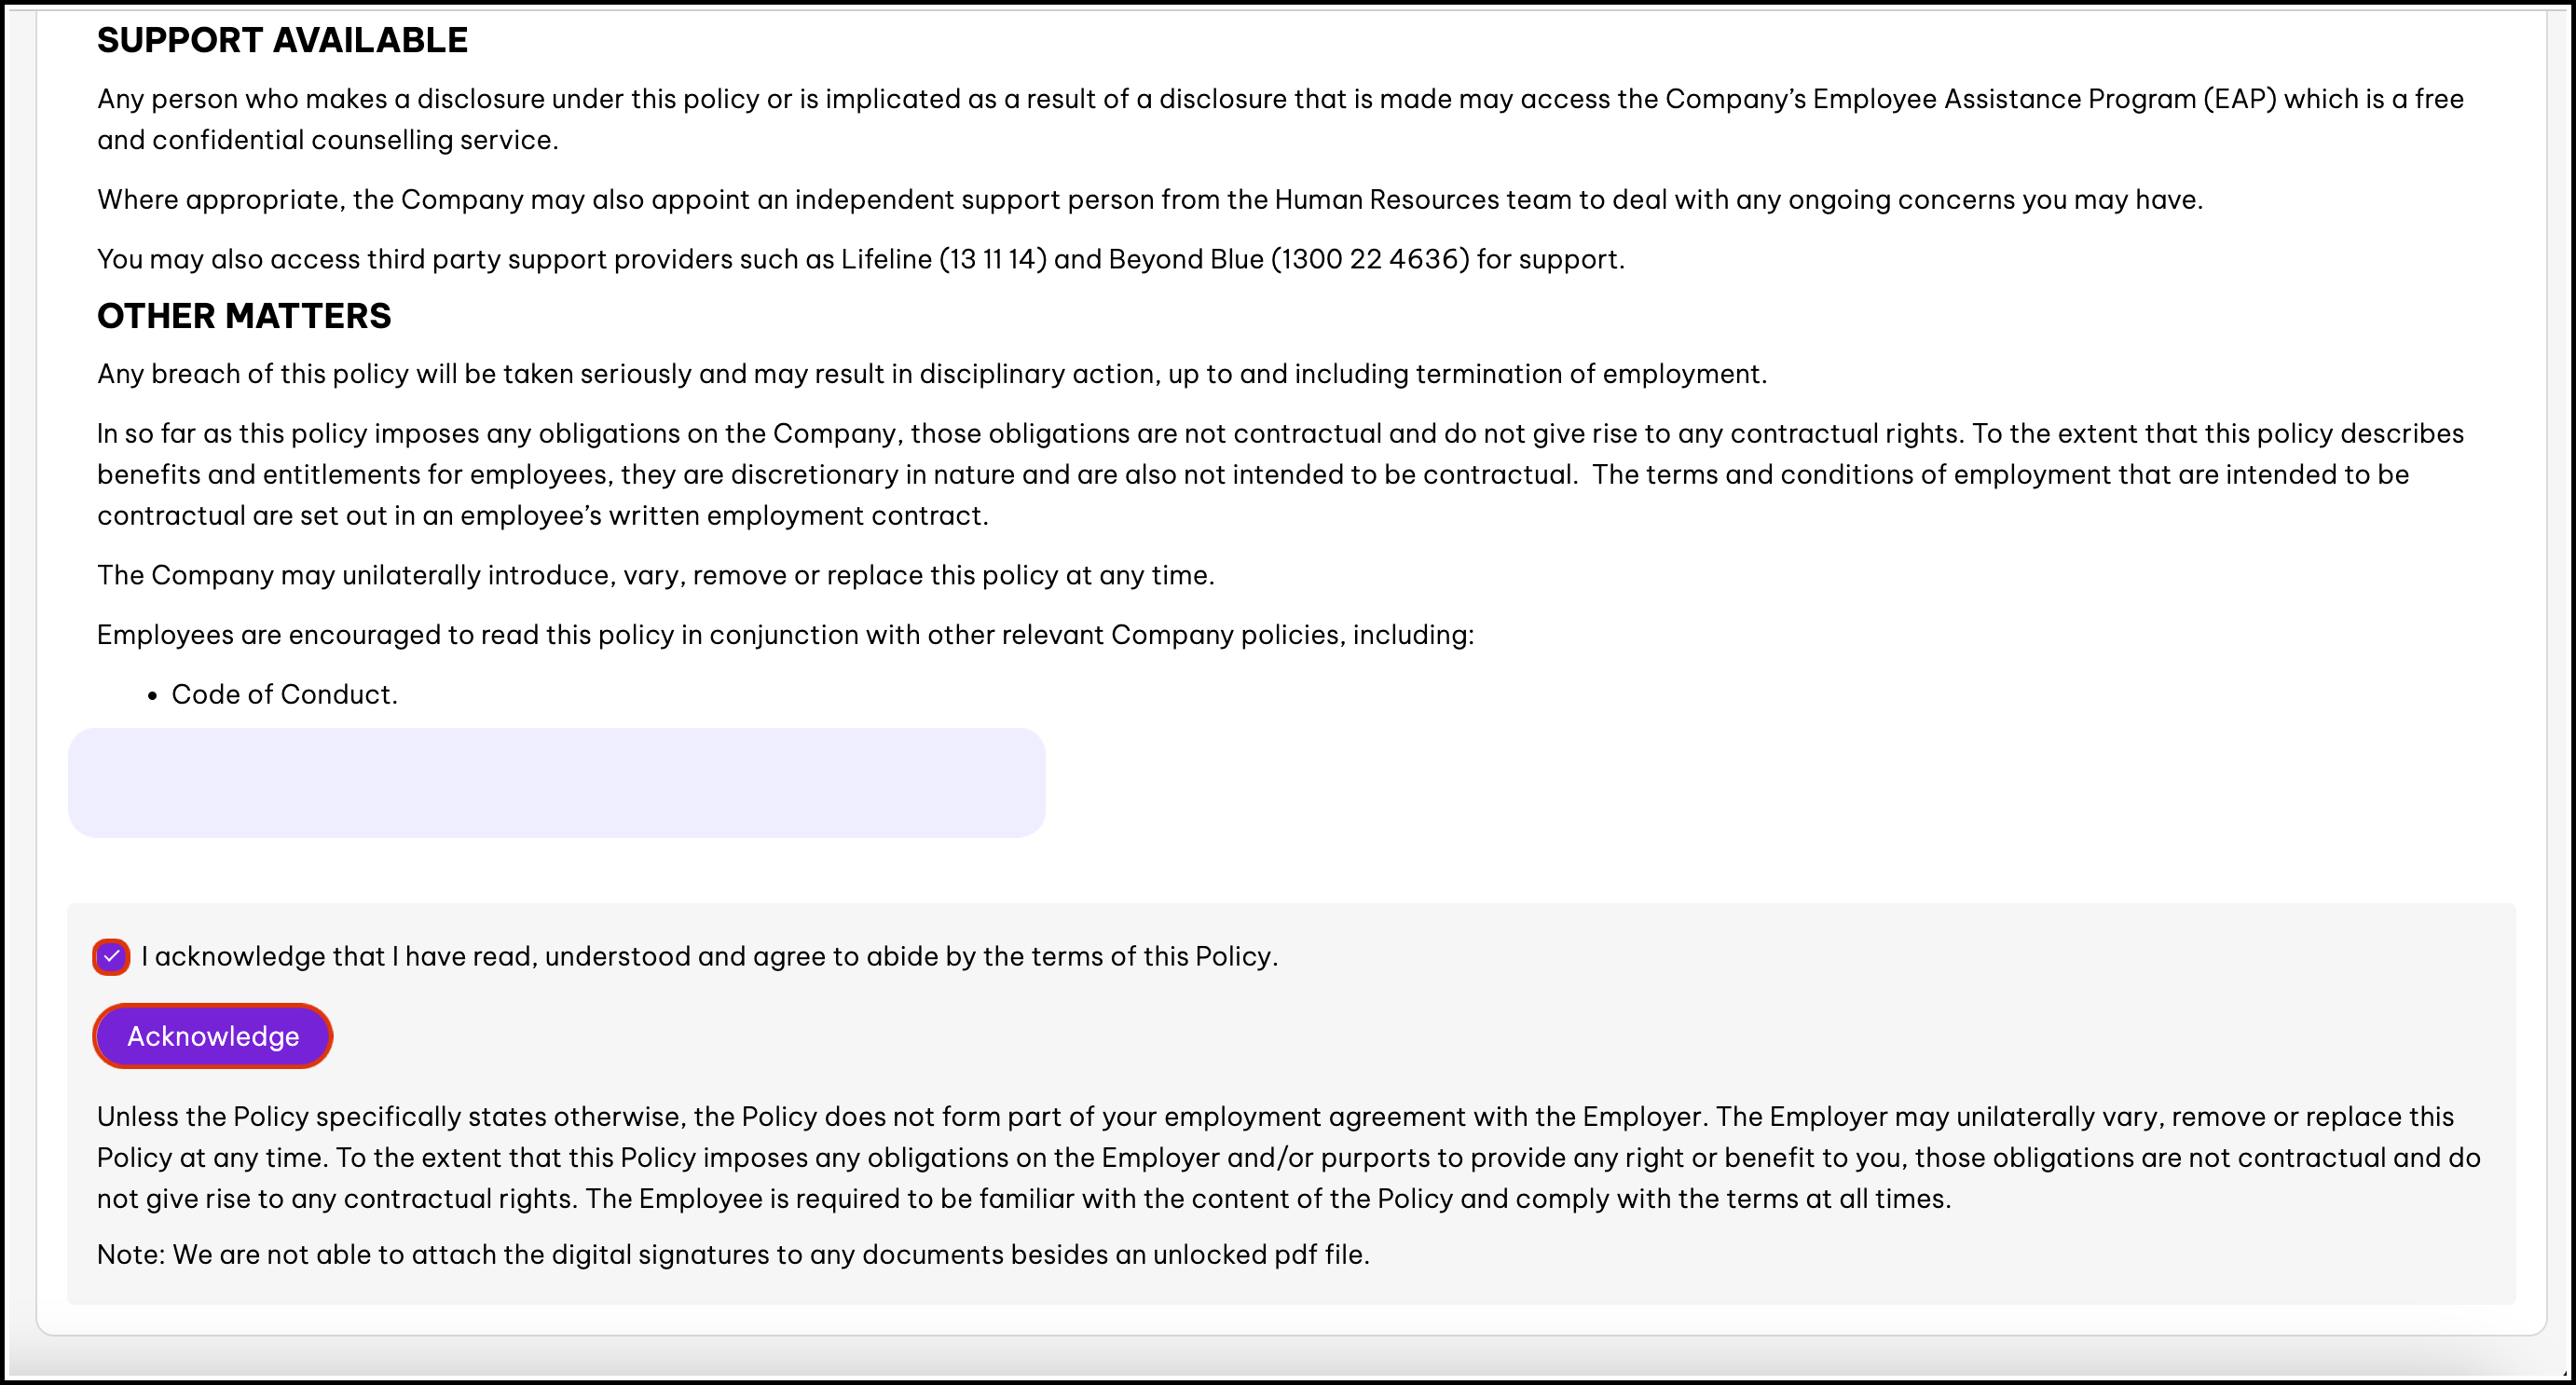This screenshot has height=1385, width=2576.
Task: Click the SUPPORT AVAILABLE heading
Action: pyautogui.click(x=282, y=41)
